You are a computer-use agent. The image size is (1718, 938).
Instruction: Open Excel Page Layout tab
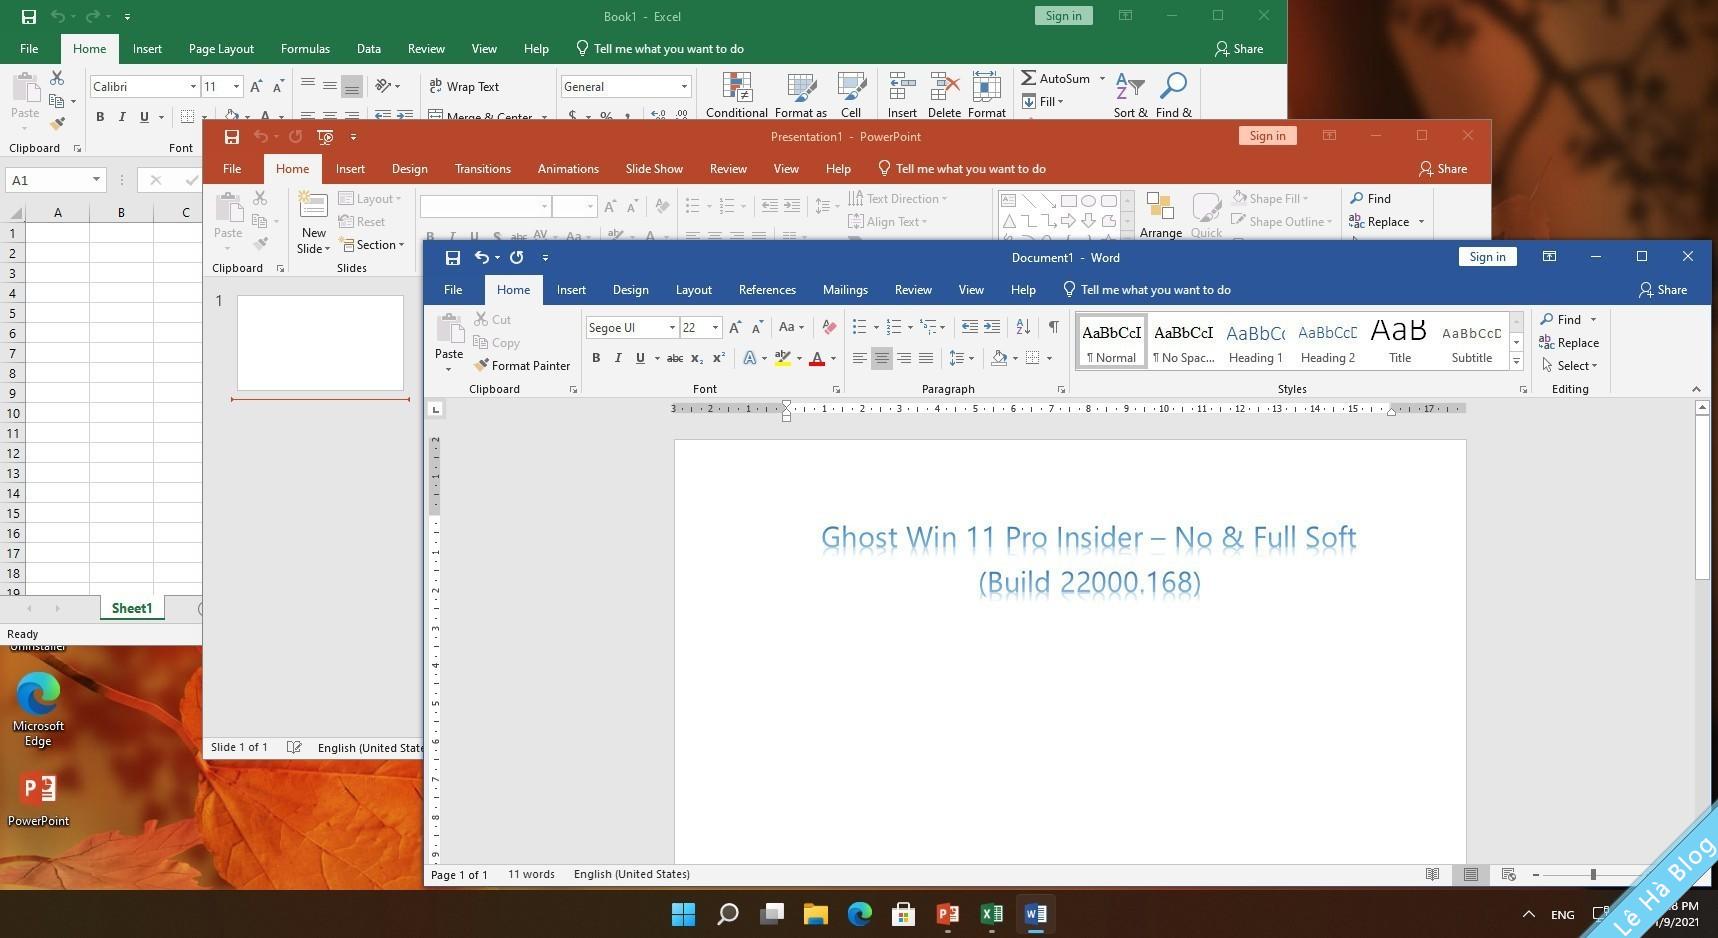pos(221,49)
